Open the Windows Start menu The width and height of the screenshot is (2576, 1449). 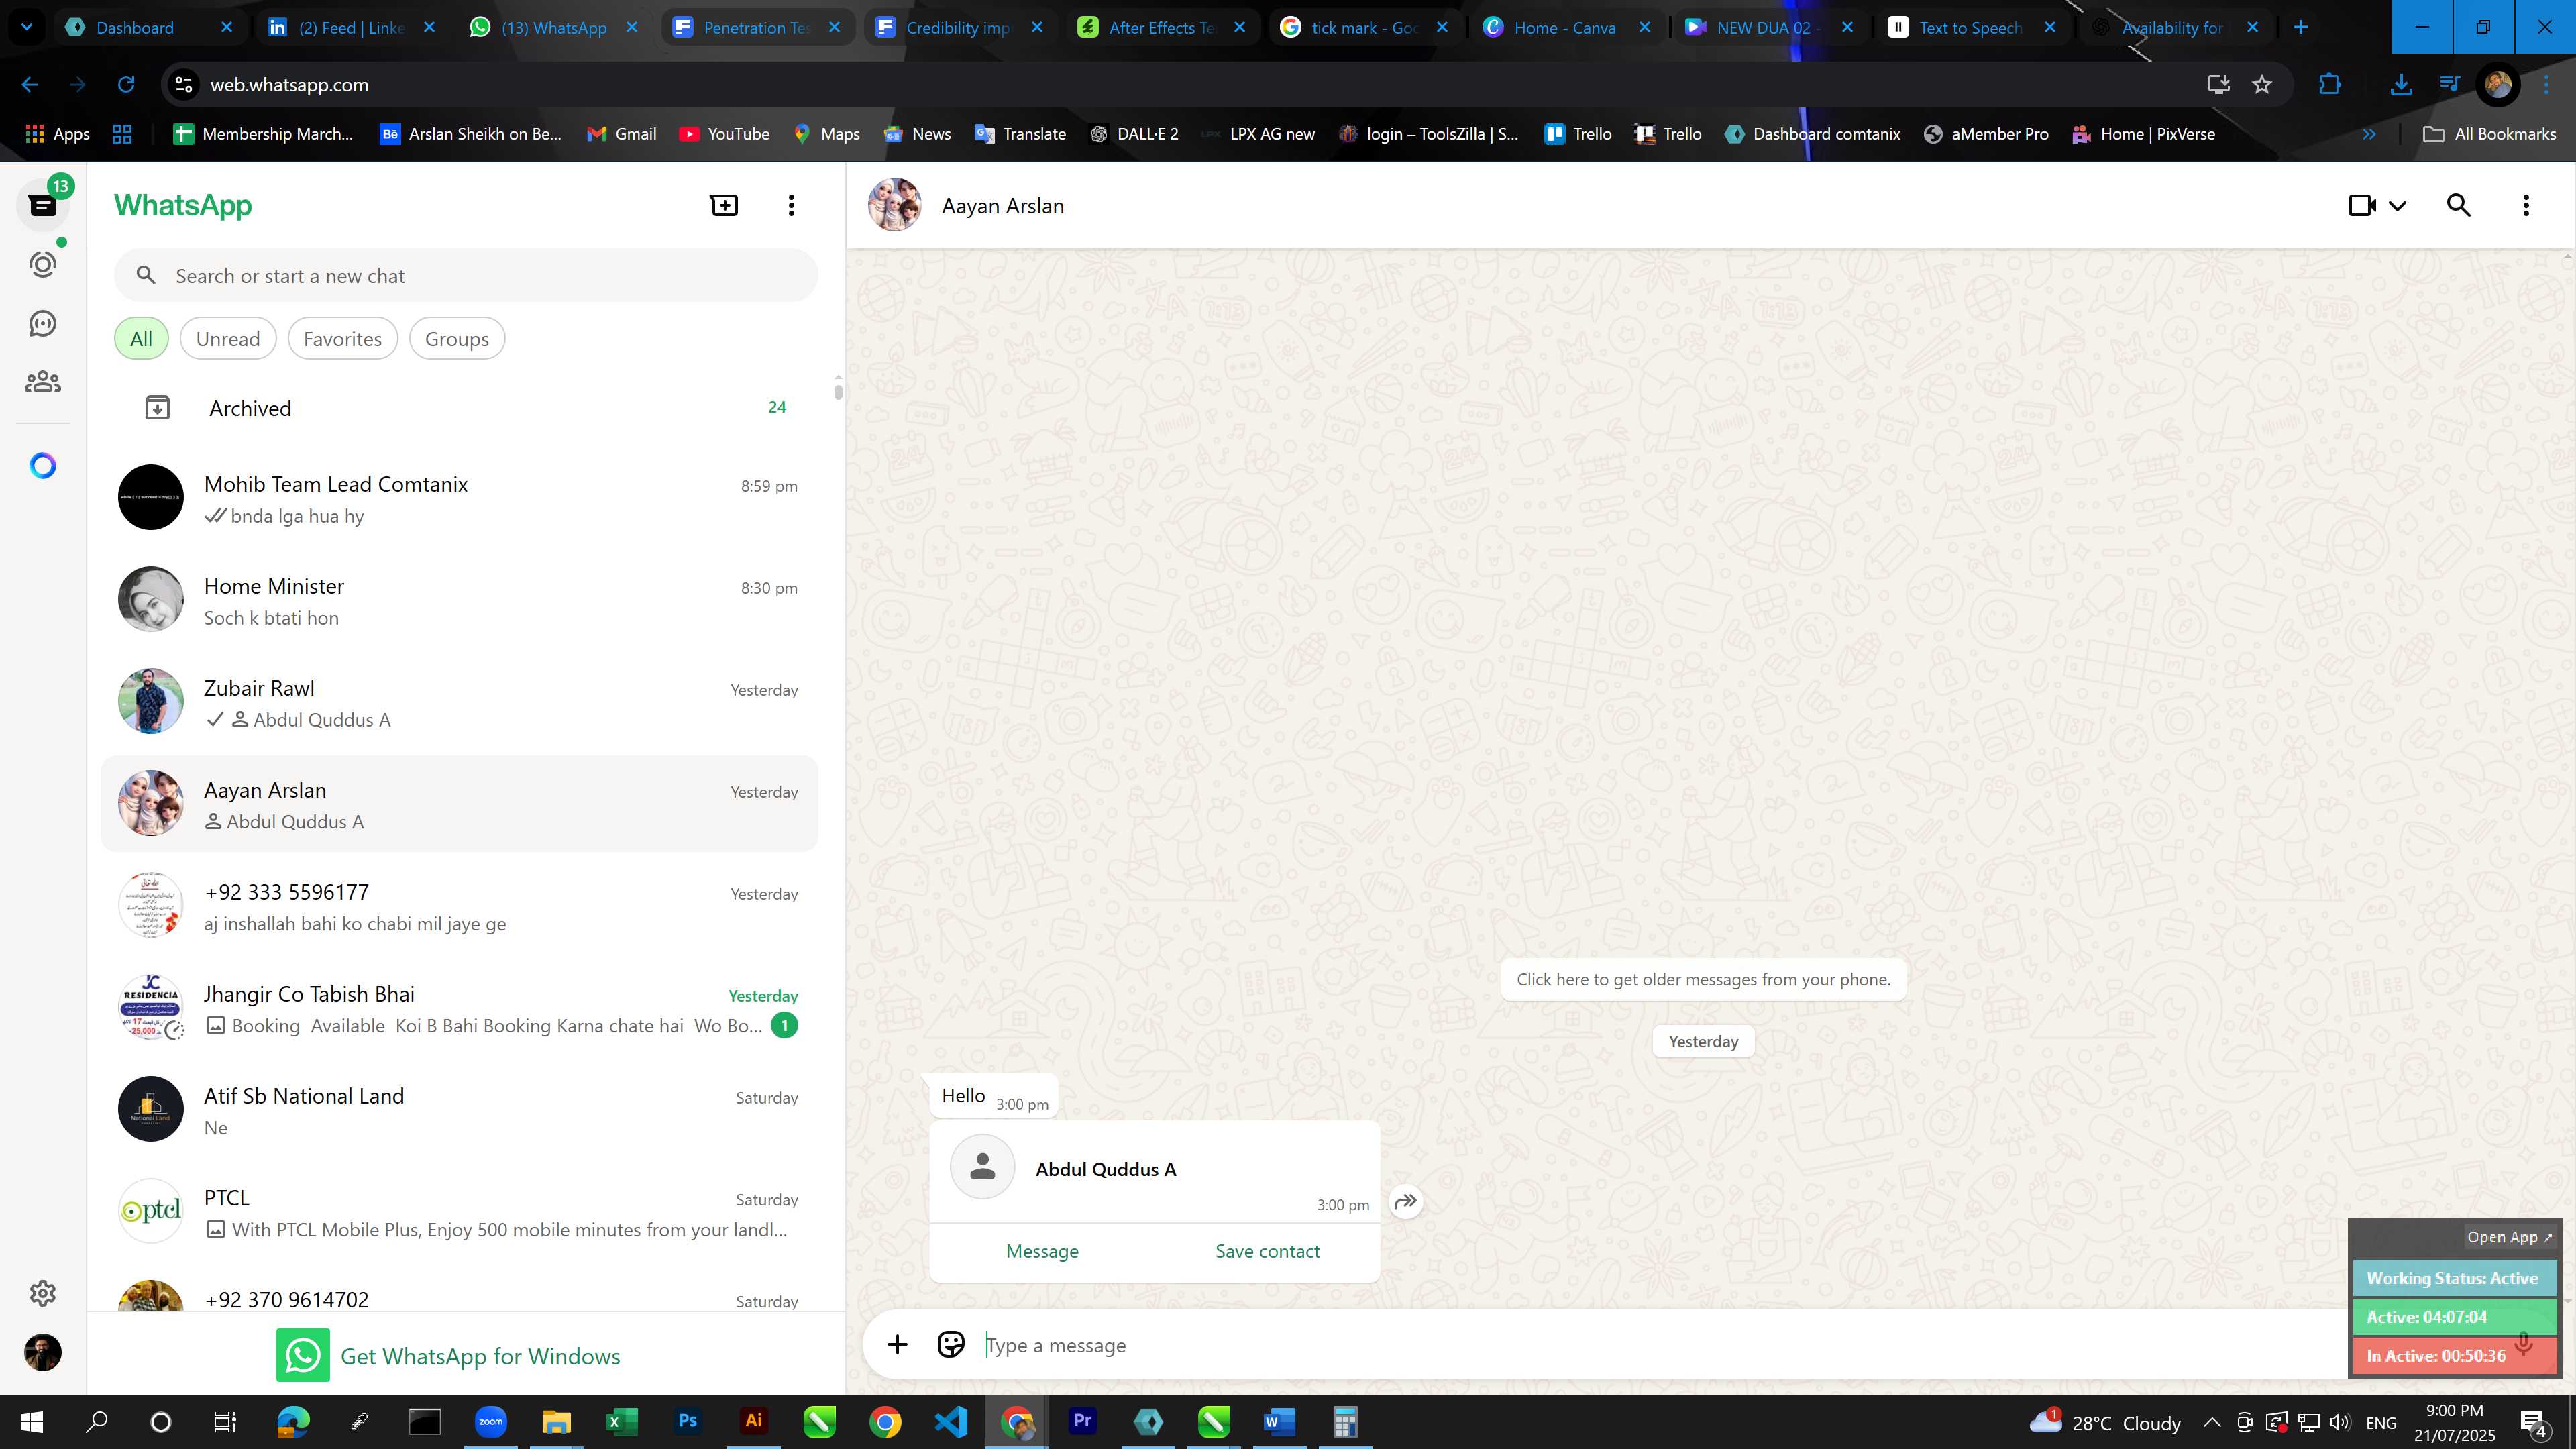pos(32,1421)
